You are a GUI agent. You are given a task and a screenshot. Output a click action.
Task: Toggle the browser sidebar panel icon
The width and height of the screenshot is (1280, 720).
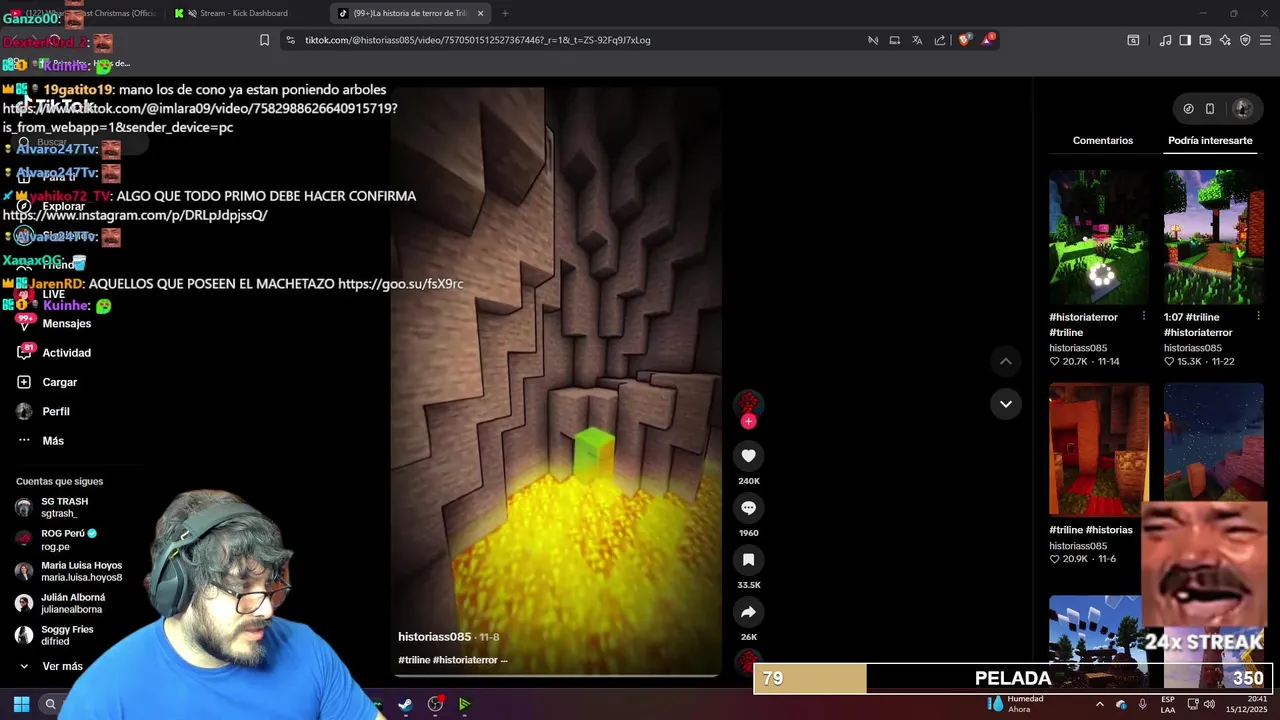coord(1185,40)
